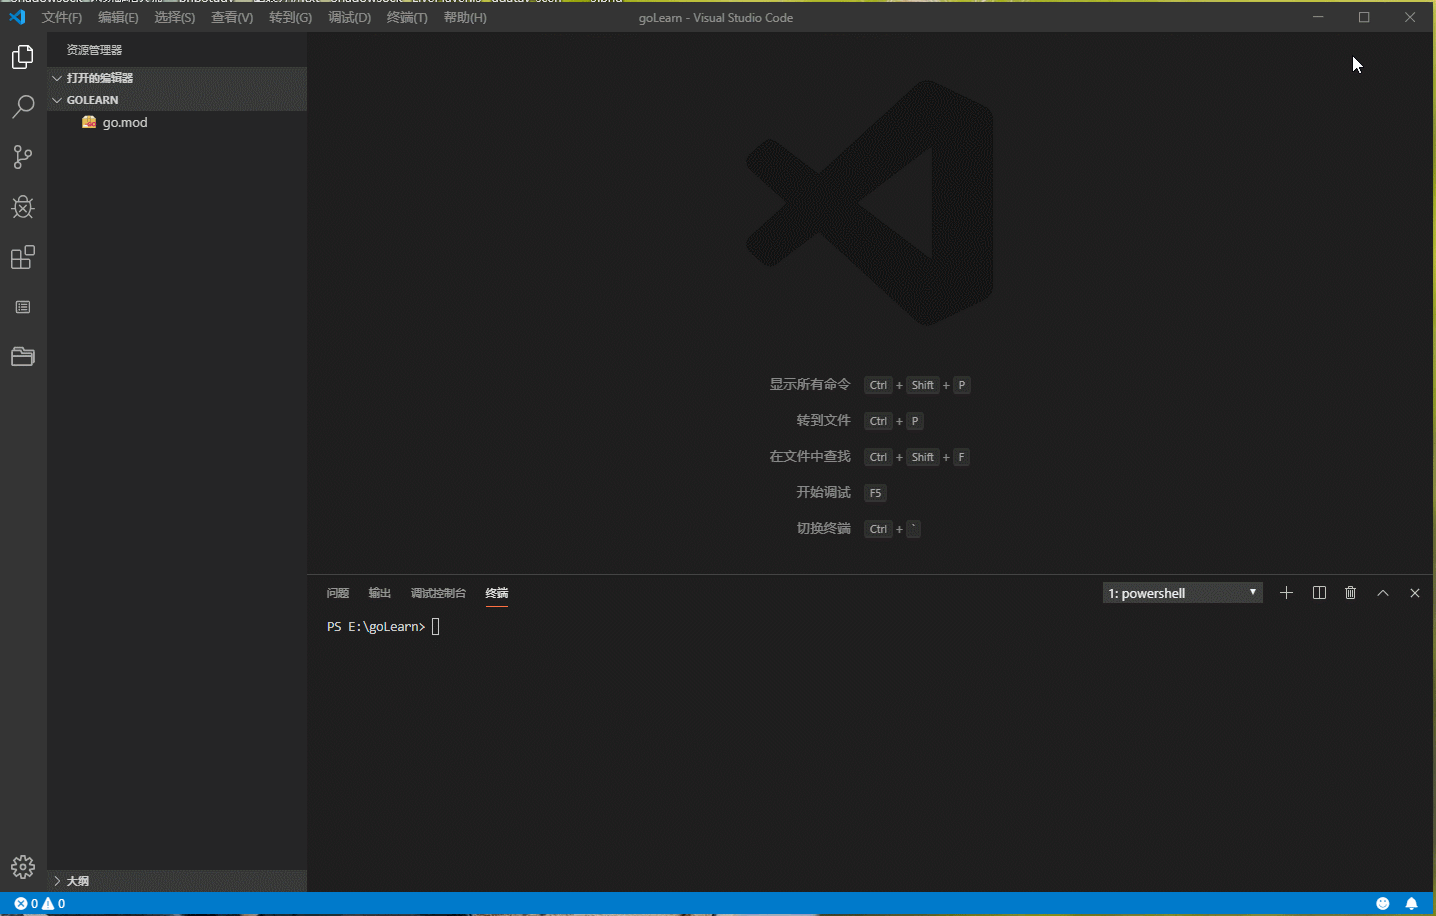Viewport: 1436px width, 916px height.
Task: Click the 资源管理器 sidebar title
Action: point(95,50)
